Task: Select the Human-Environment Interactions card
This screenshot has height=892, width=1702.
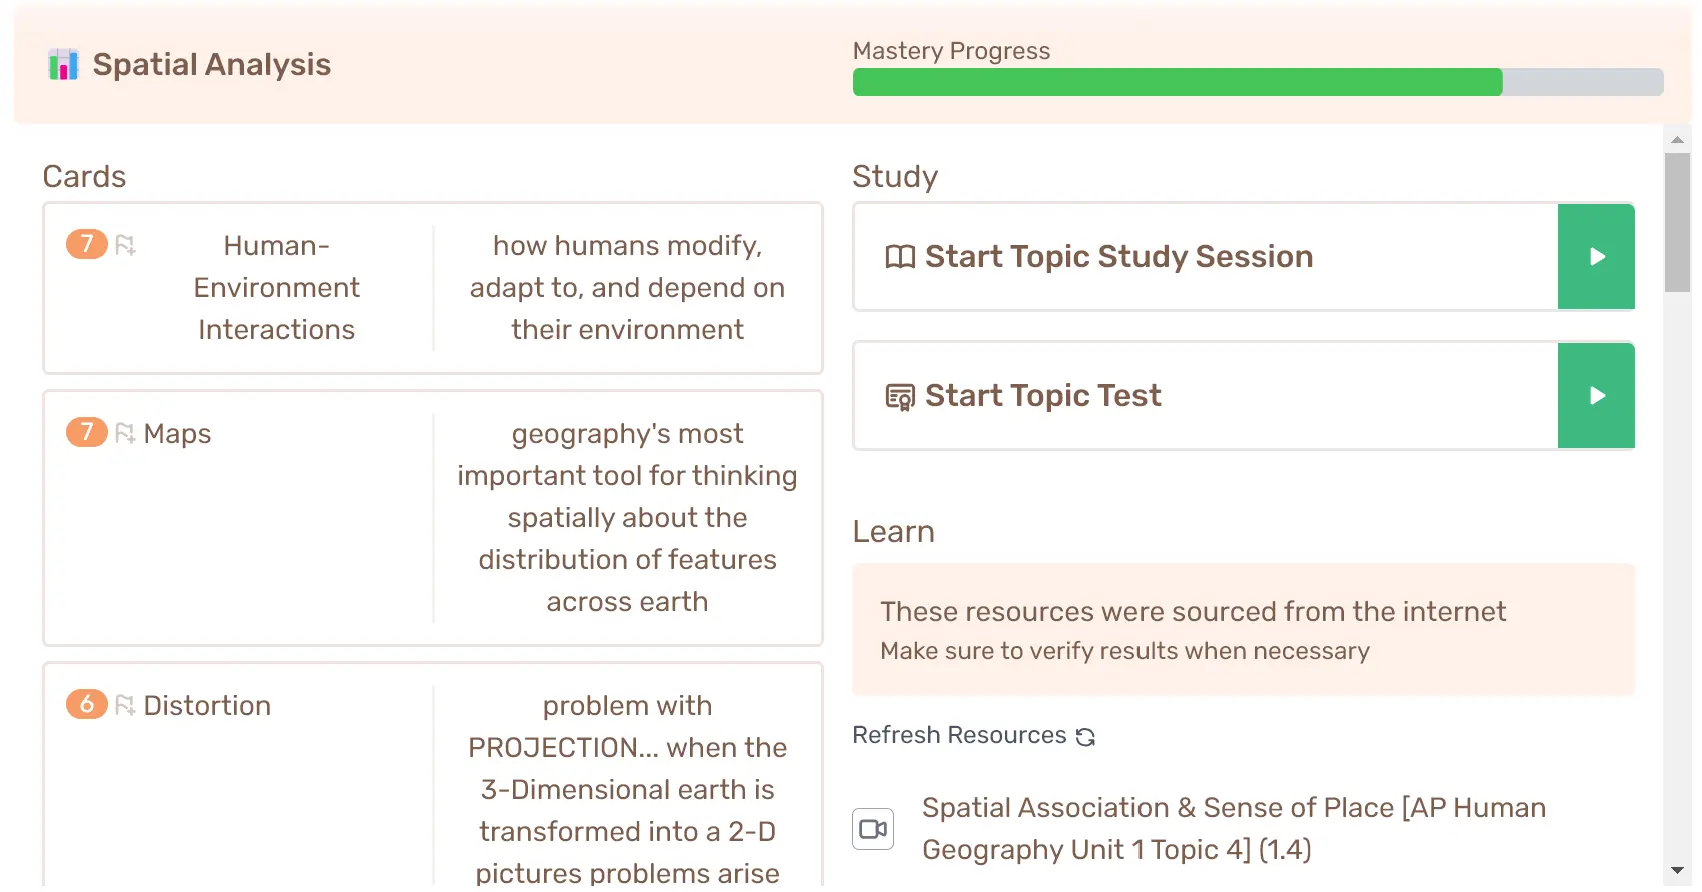Action: click(x=432, y=288)
